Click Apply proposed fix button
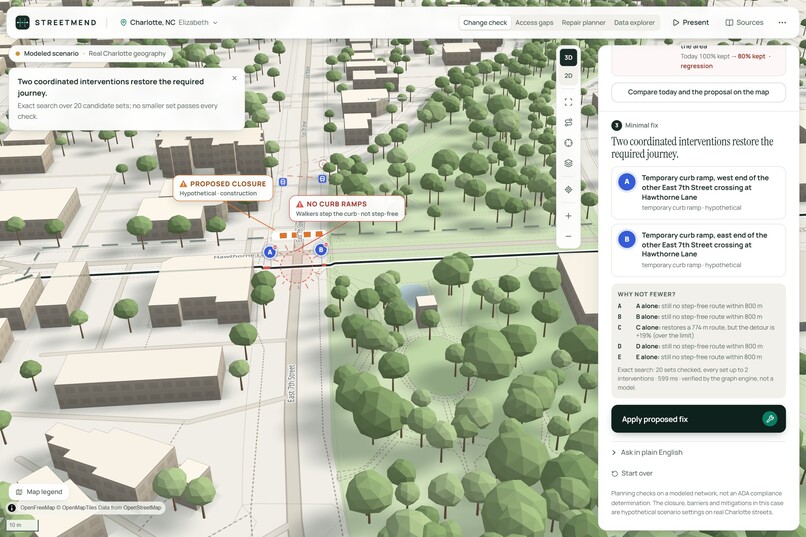 pos(698,419)
